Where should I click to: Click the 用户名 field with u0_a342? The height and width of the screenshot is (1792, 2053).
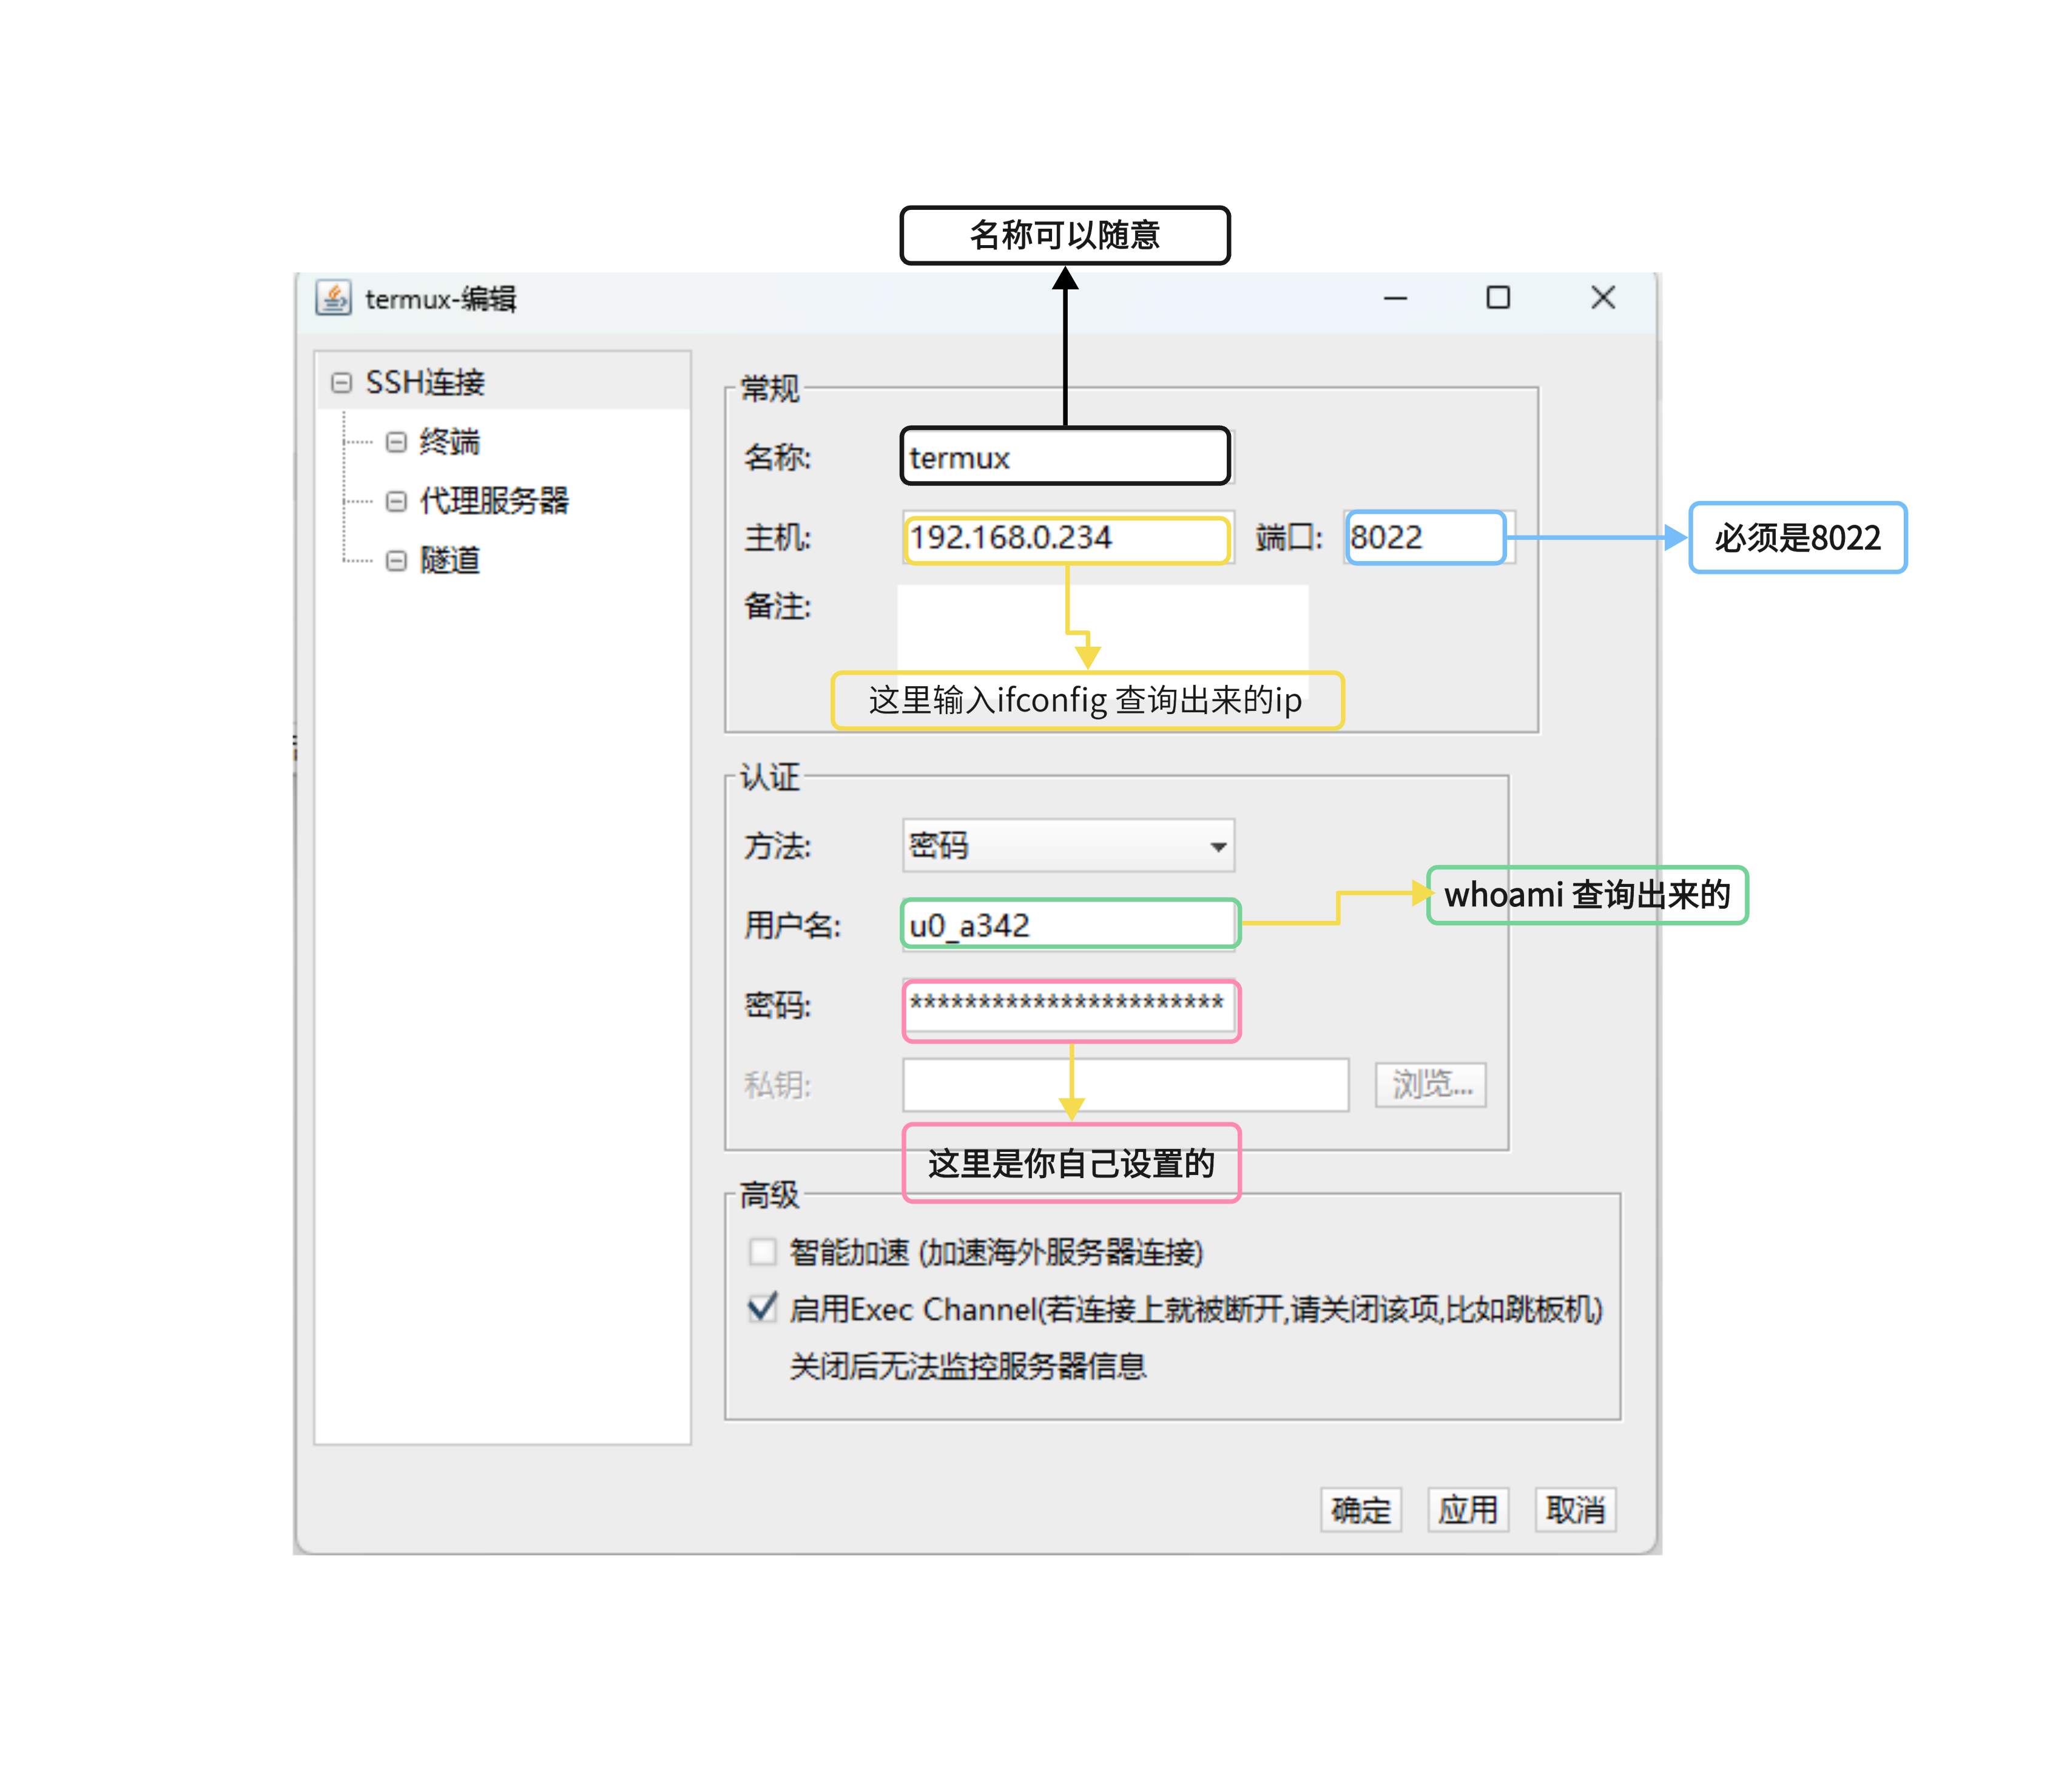1068,925
